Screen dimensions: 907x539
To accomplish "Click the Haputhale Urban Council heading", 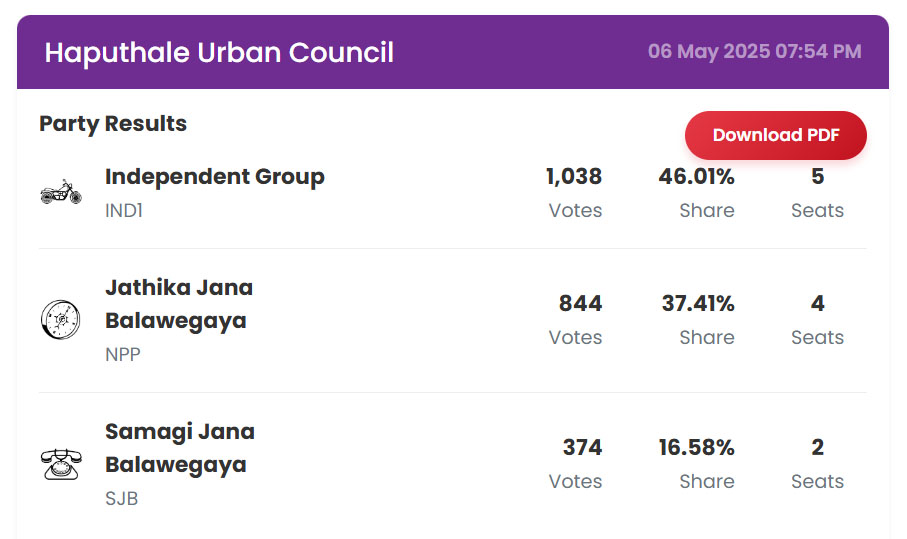I will [219, 53].
